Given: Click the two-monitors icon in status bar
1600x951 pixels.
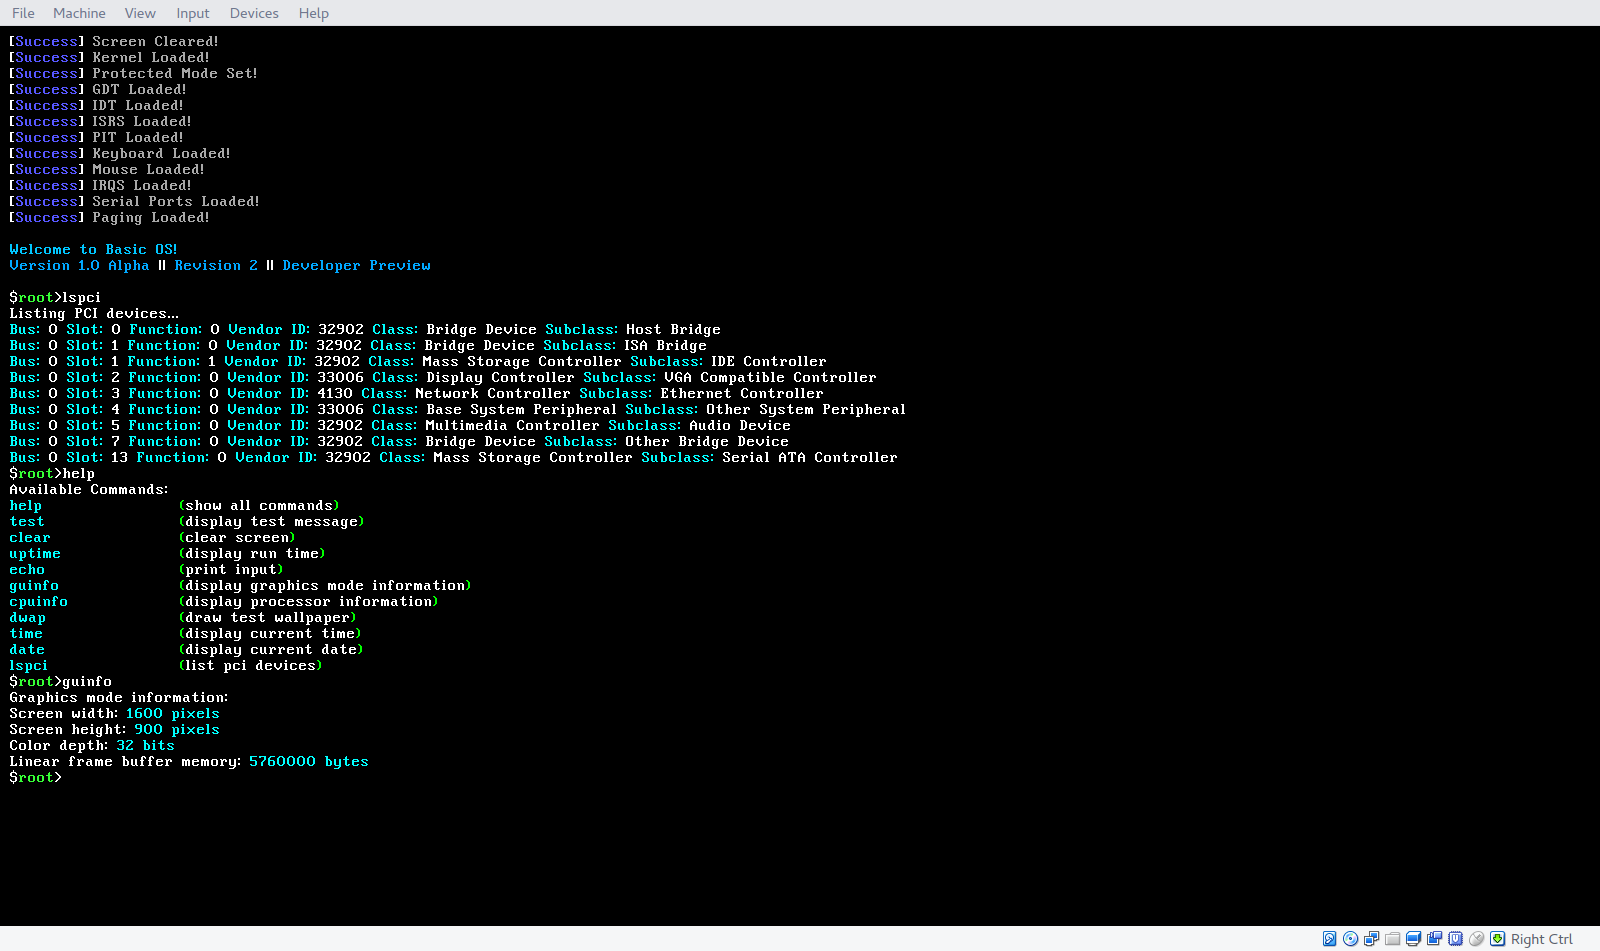Looking at the screenshot, I should pyautogui.click(x=1434, y=938).
